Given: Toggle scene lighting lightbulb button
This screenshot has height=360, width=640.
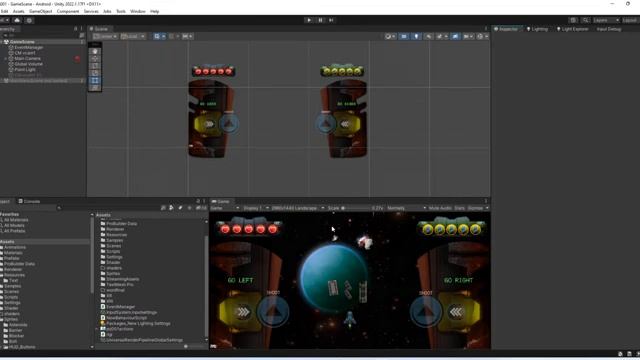Looking at the screenshot, I should pyautogui.click(x=416, y=36).
